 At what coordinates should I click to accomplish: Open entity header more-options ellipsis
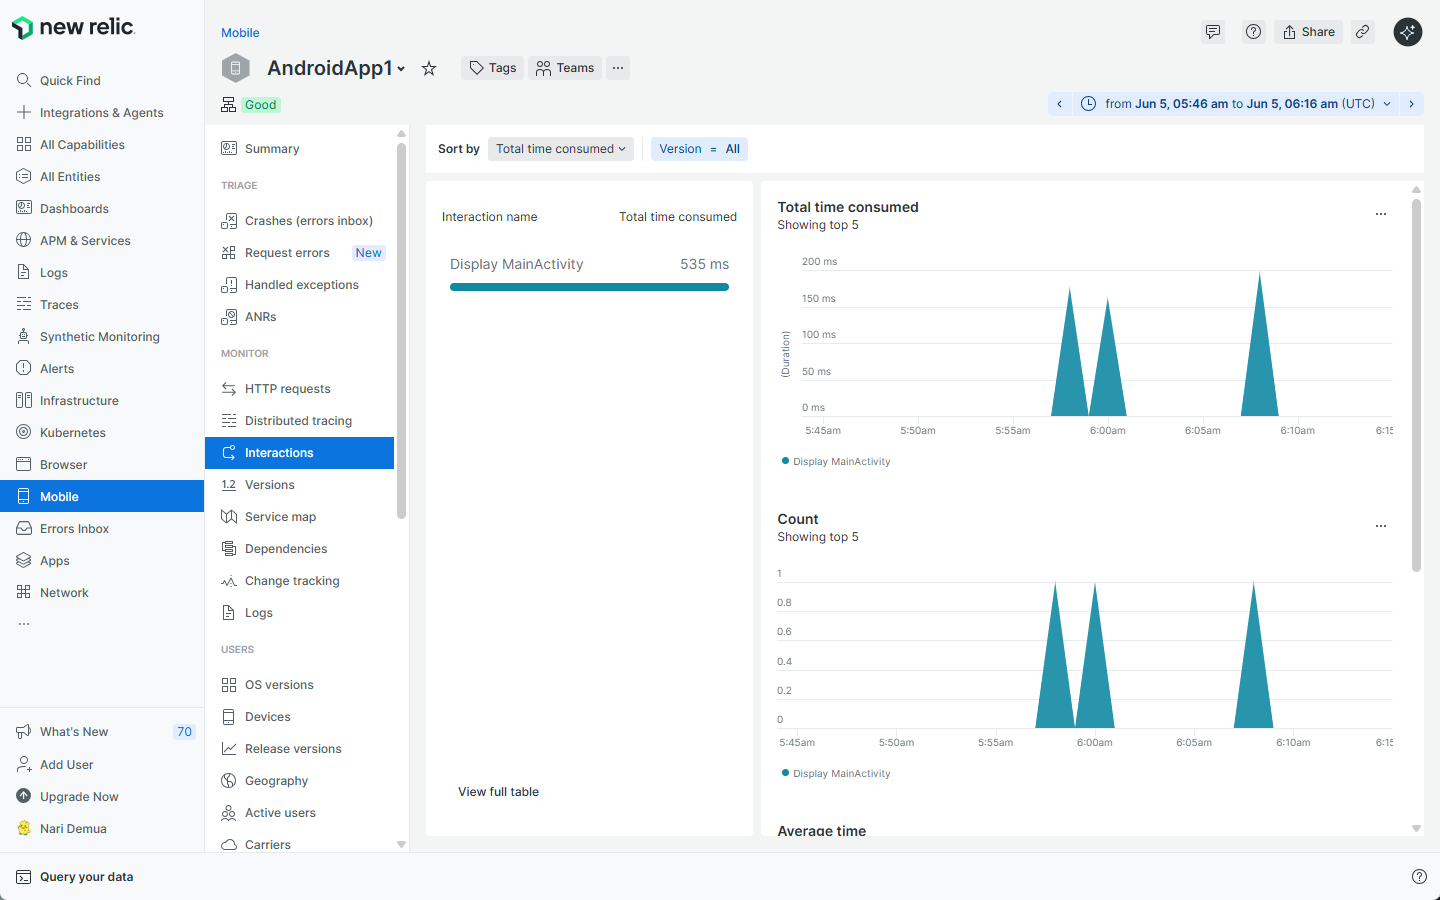coord(618,68)
